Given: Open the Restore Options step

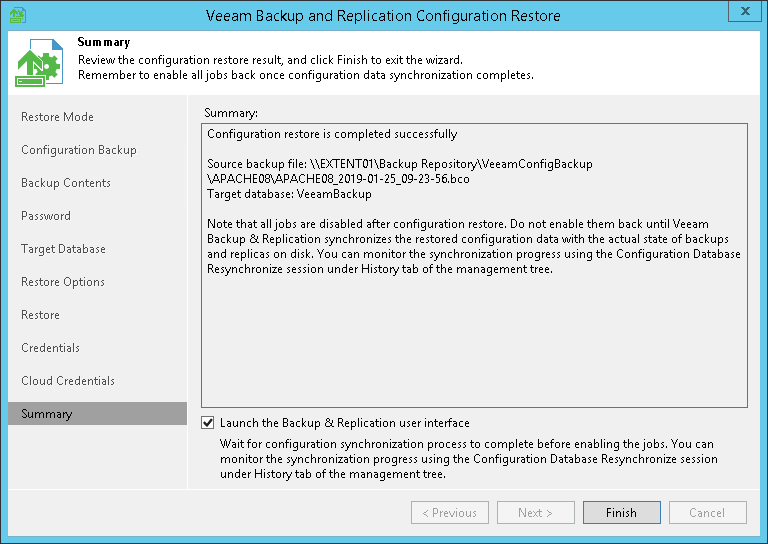Looking at the screenshot, I should [x=63, y=282].
